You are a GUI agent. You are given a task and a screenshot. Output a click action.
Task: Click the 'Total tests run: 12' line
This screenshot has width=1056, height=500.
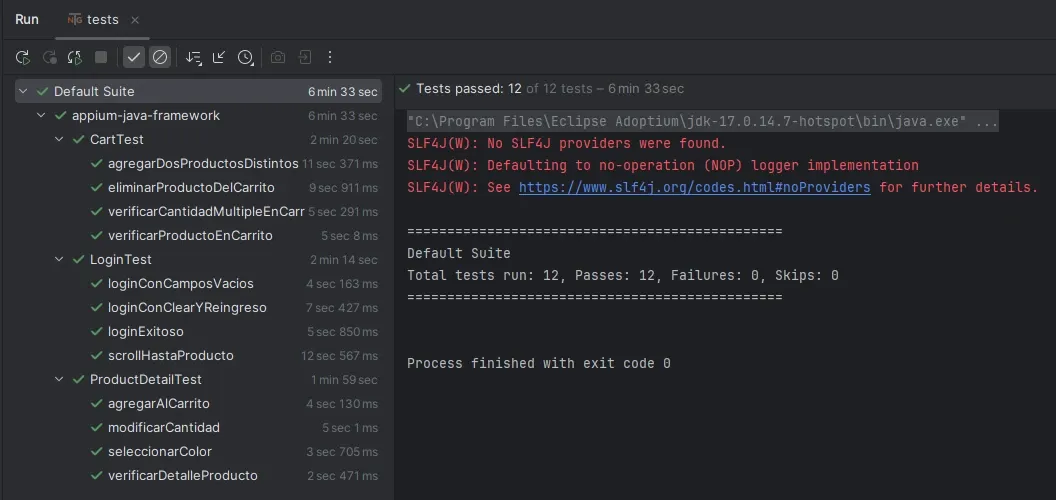coord(622,276)
